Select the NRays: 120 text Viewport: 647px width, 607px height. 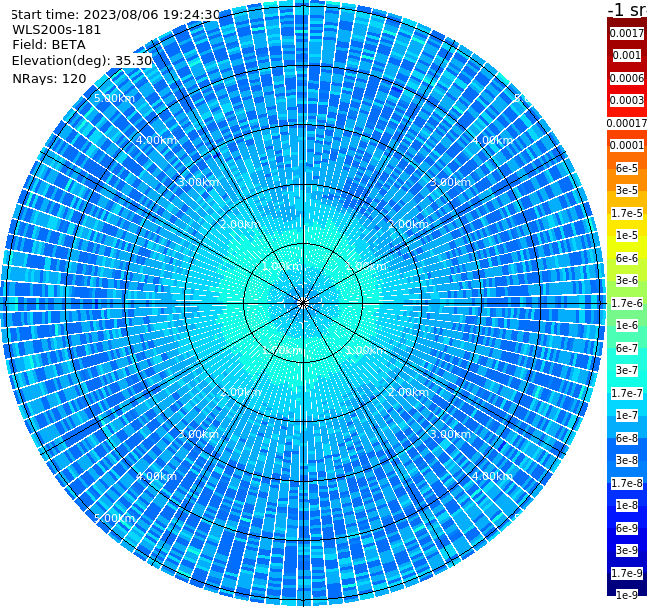click(49, 78)
